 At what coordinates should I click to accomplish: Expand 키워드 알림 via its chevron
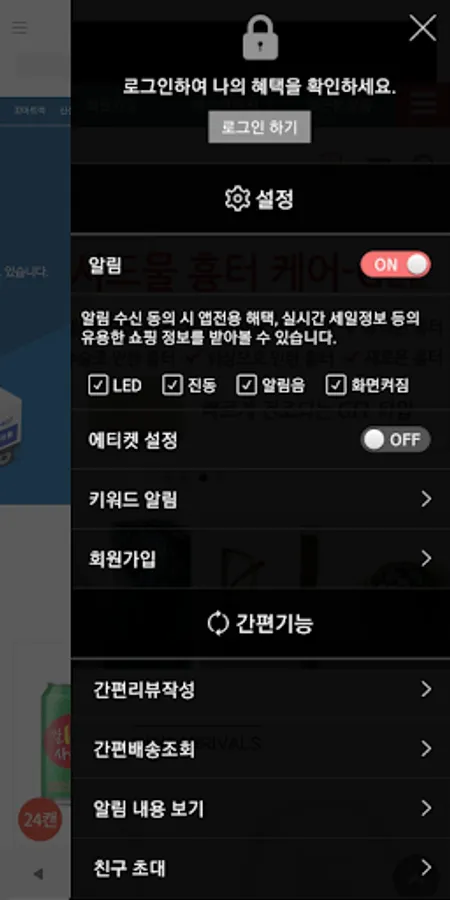426,499
